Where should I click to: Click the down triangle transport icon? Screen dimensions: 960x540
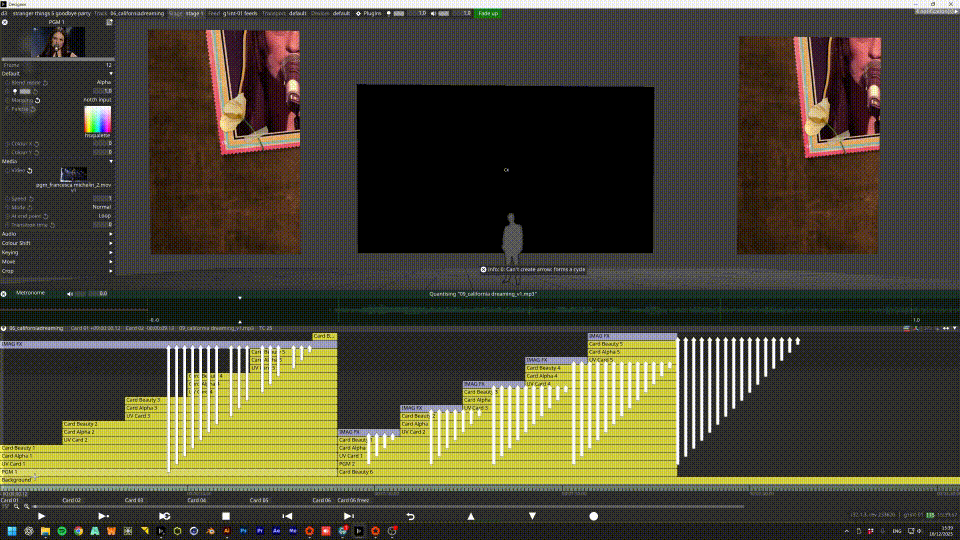point(532,516)
